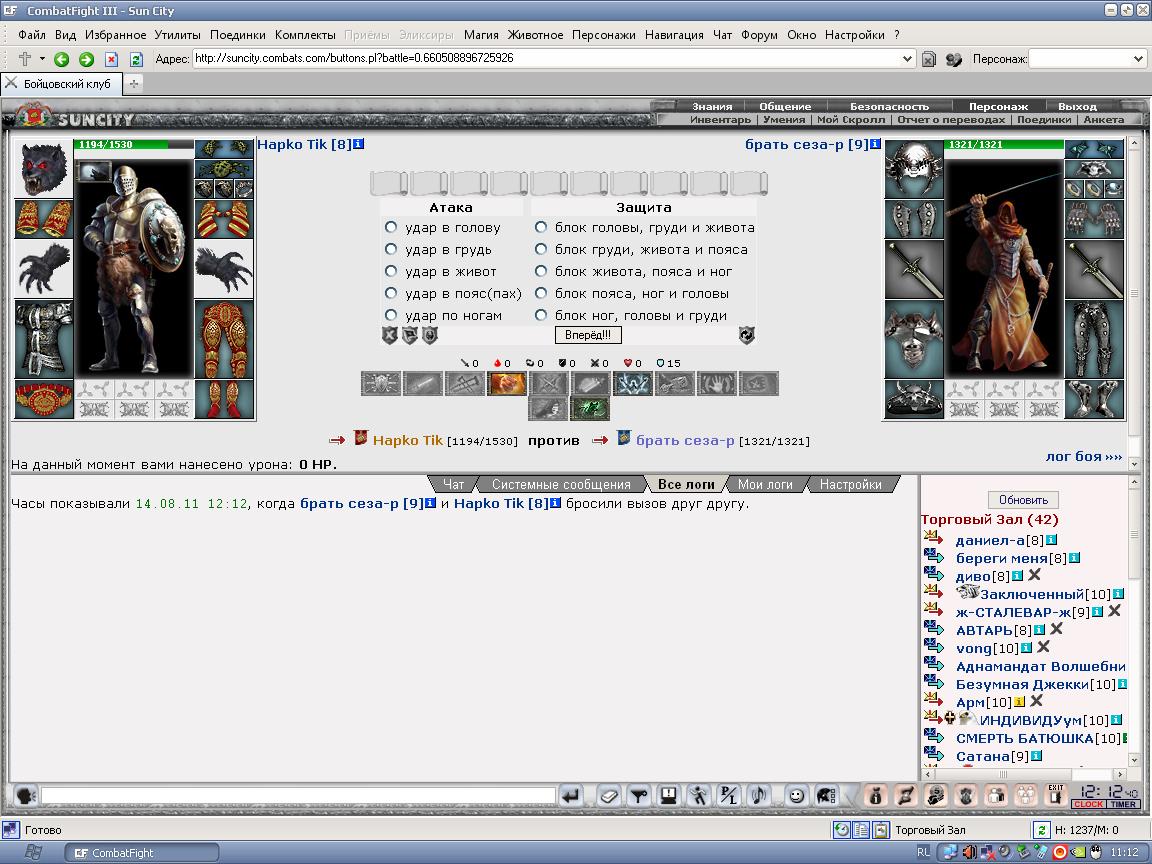Expand the dropdown arrow beside cross icon
Screen dimensions: 1152x864
click(x=42, y=59)
